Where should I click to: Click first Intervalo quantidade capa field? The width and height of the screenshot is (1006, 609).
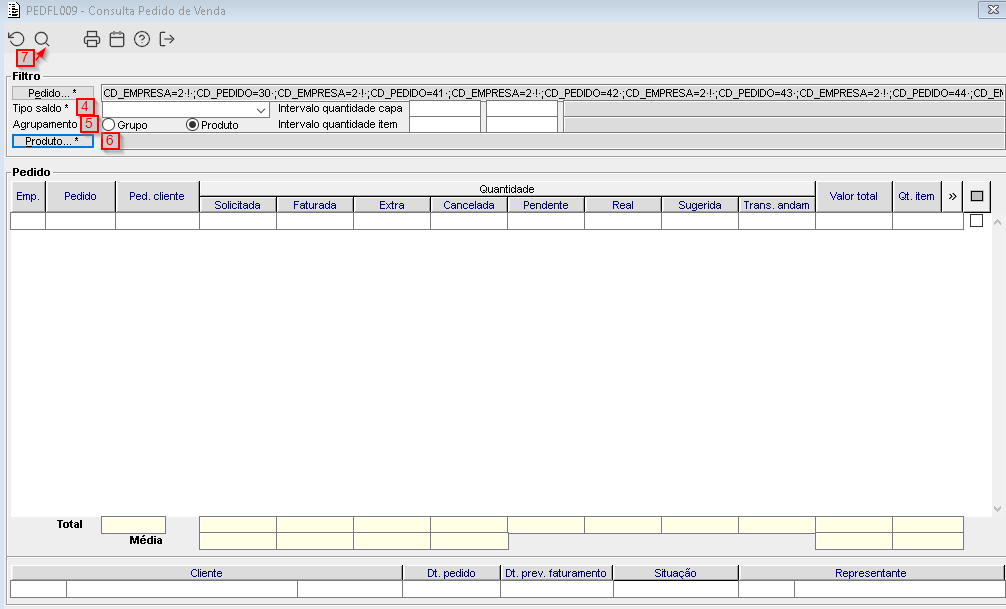tap(445, 108)
